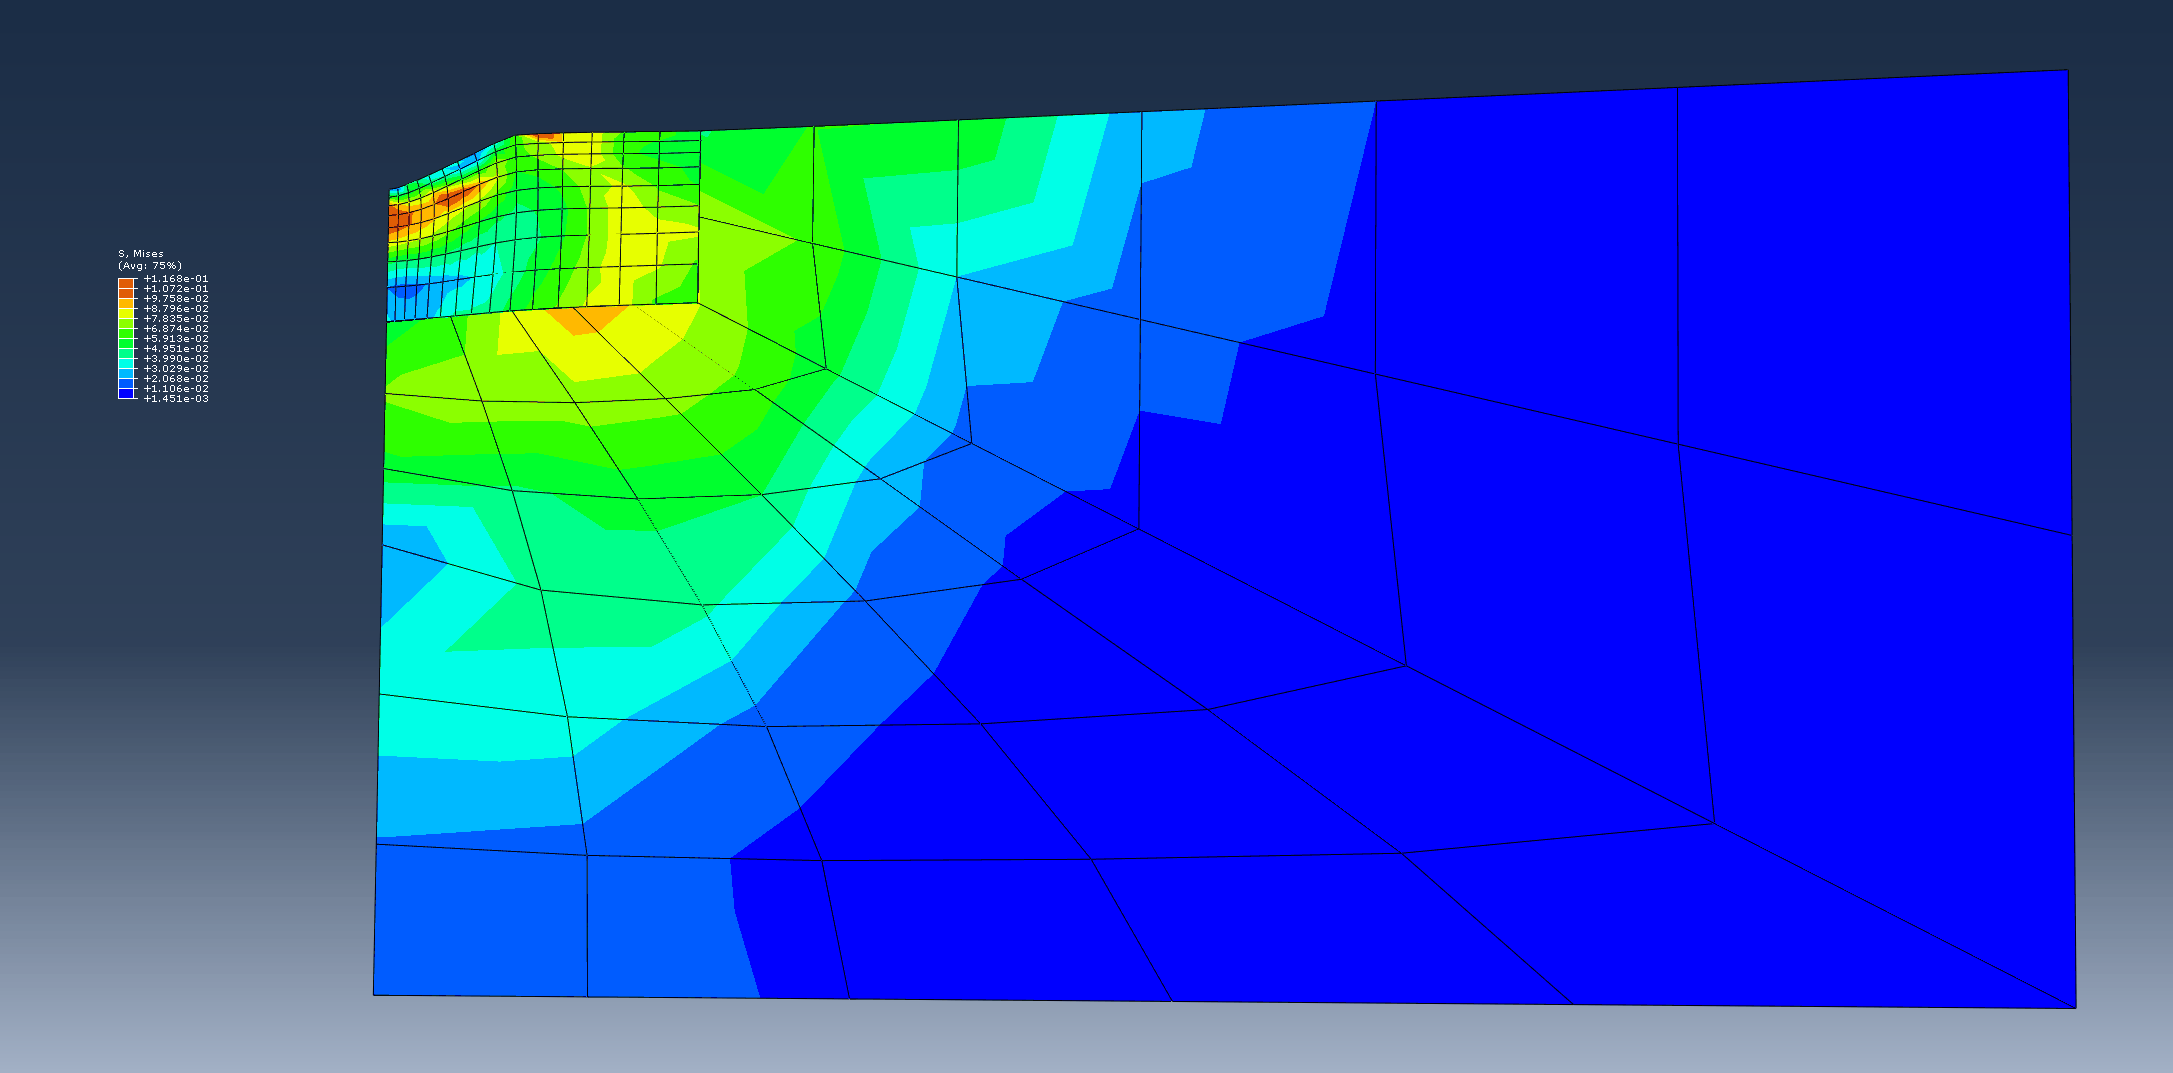Click the 'S, Mises' legend title
The width and height of the screenshot is (2173, 1073).
[x=141, y=254]
